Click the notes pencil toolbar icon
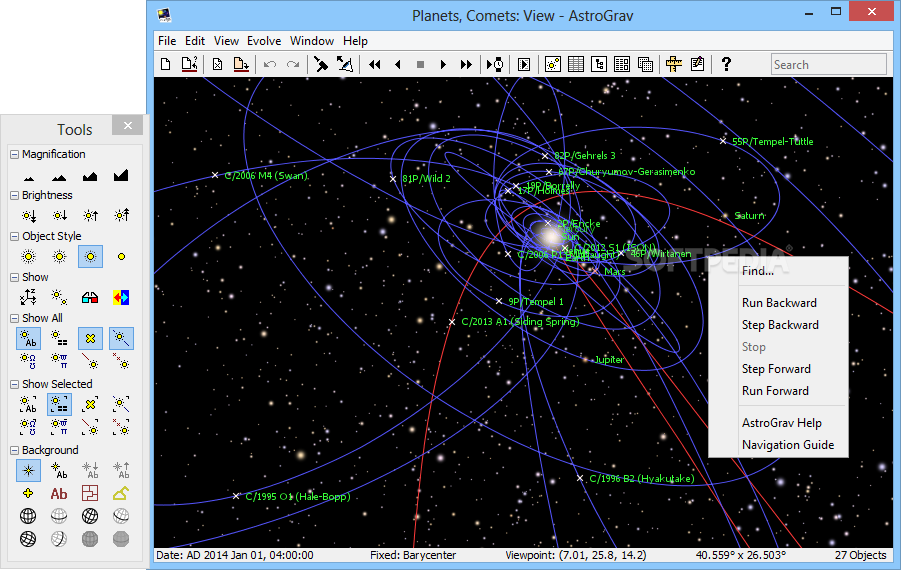This screenshot has width=901, height=570. (x=698, y=64)
